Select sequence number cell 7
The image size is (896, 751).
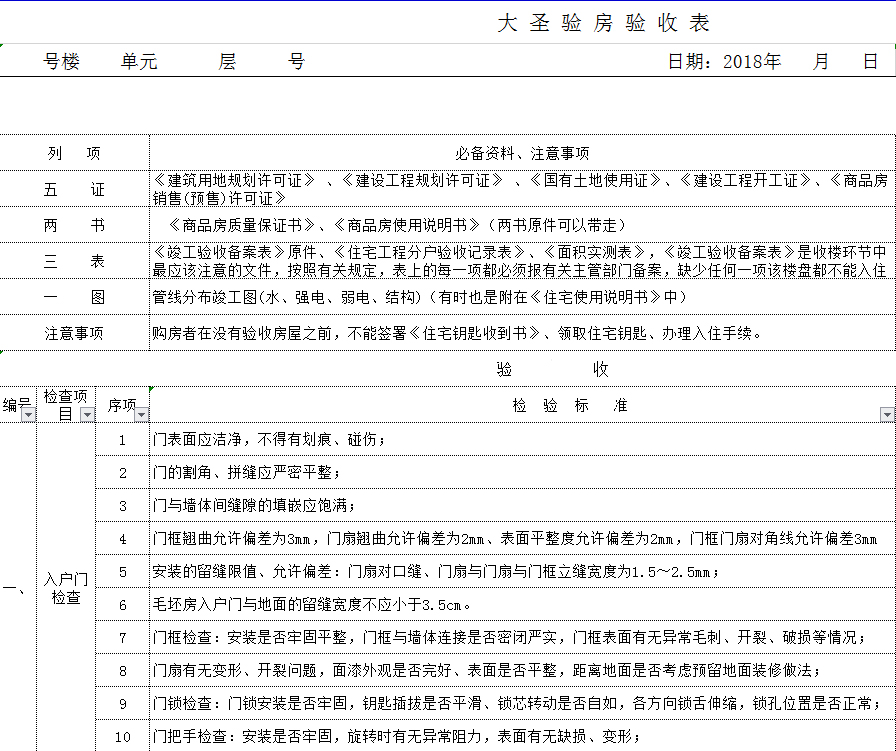point(122,637)
